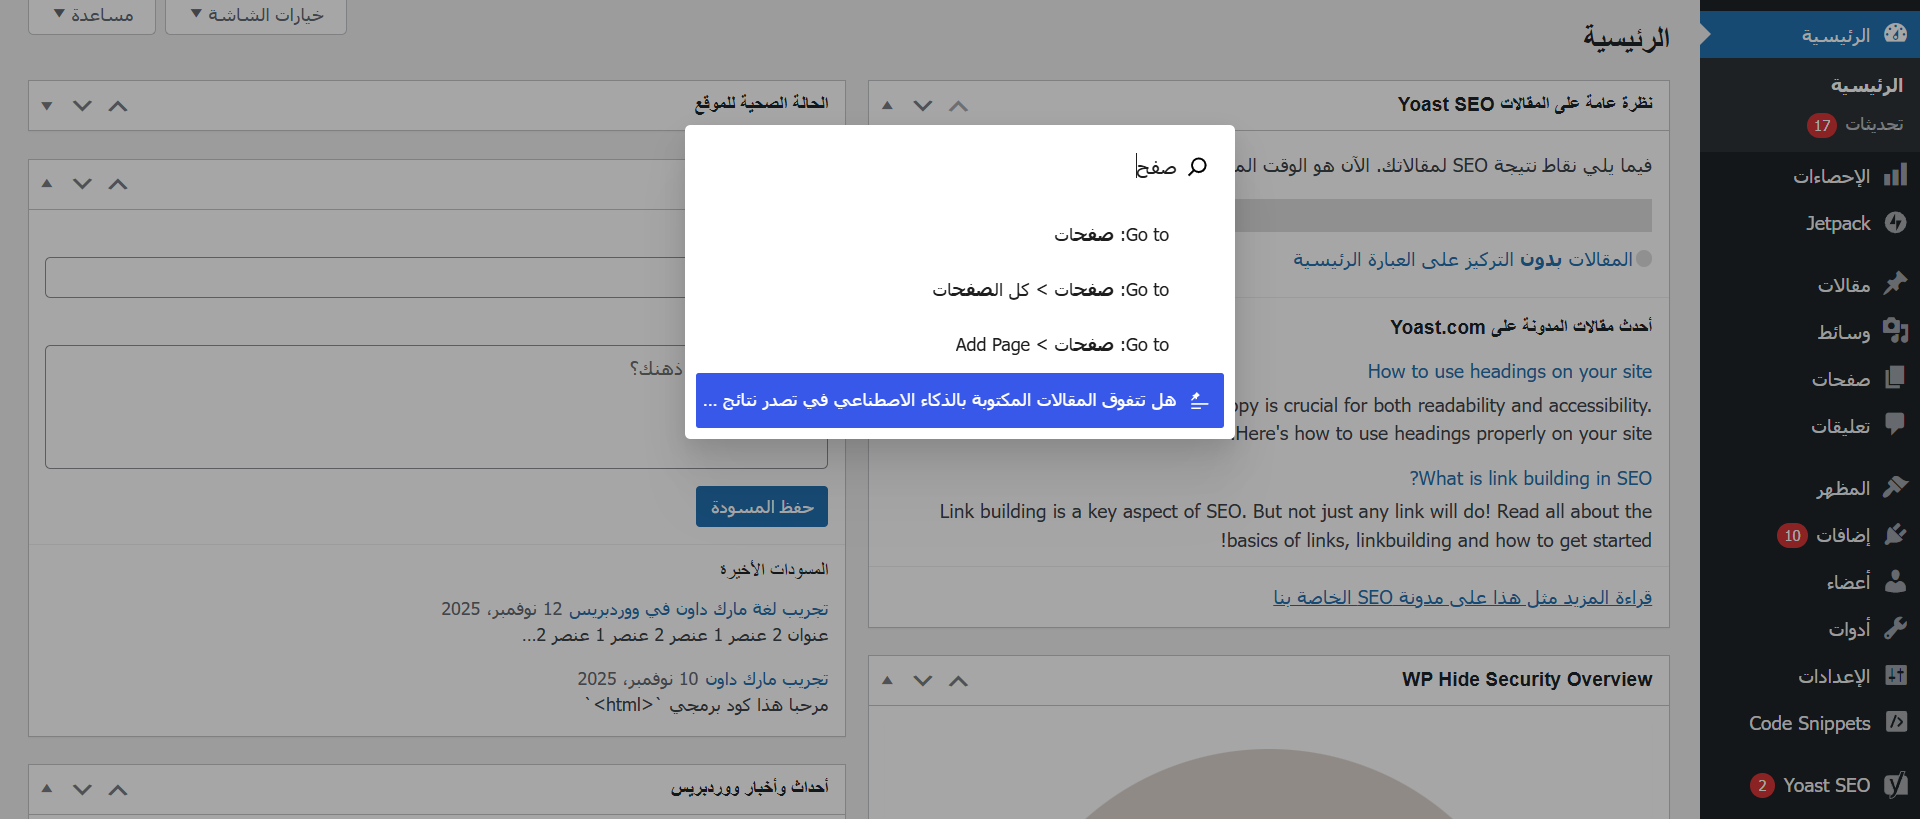Screen dimensions: 1920x819
Task: Move WP Hide Security Overview widget up
Action: [958, 680]
